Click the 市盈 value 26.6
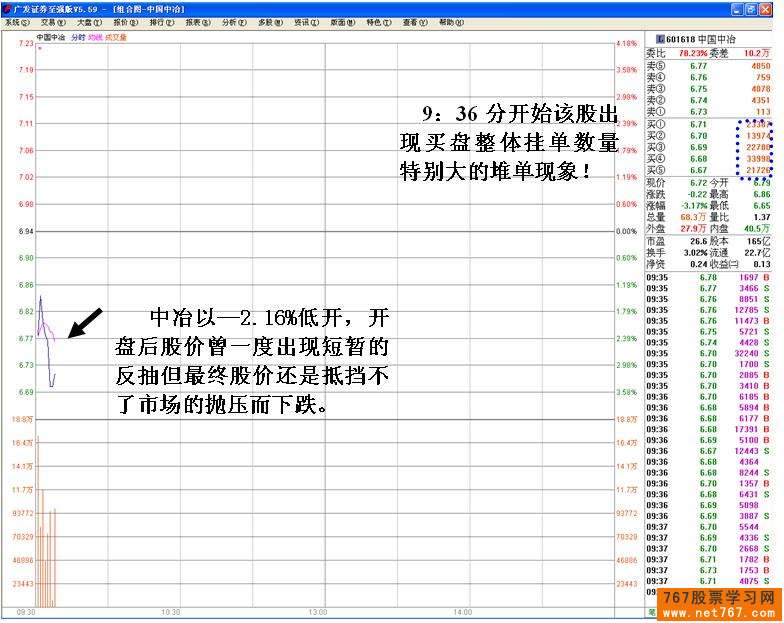Image resolution: width=784 pixels, height=623 pixels. [x=698, y=242]
